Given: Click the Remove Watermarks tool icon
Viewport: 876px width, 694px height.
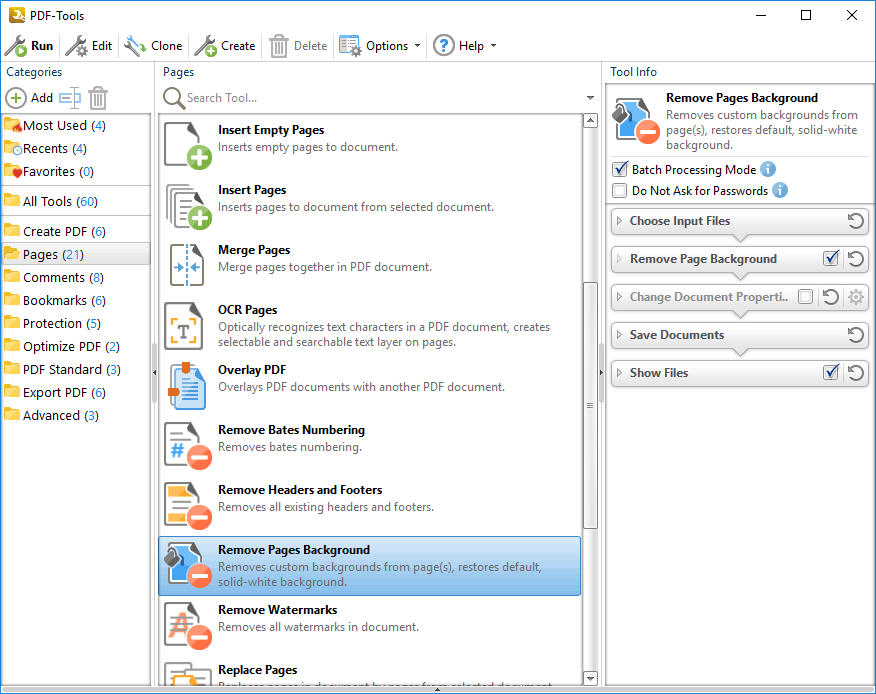Looking at the screenshot, I should (x=185, y=626).
